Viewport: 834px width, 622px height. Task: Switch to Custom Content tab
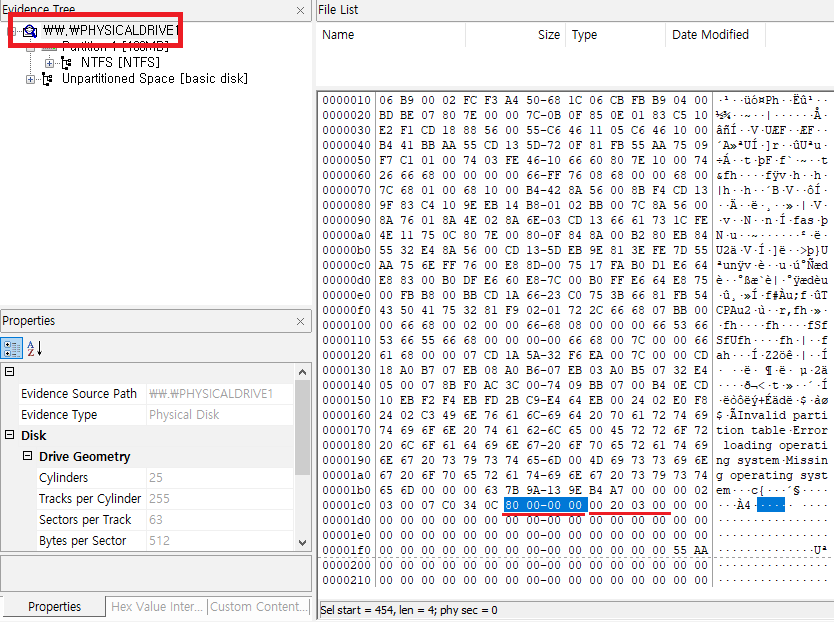point(260,606)
